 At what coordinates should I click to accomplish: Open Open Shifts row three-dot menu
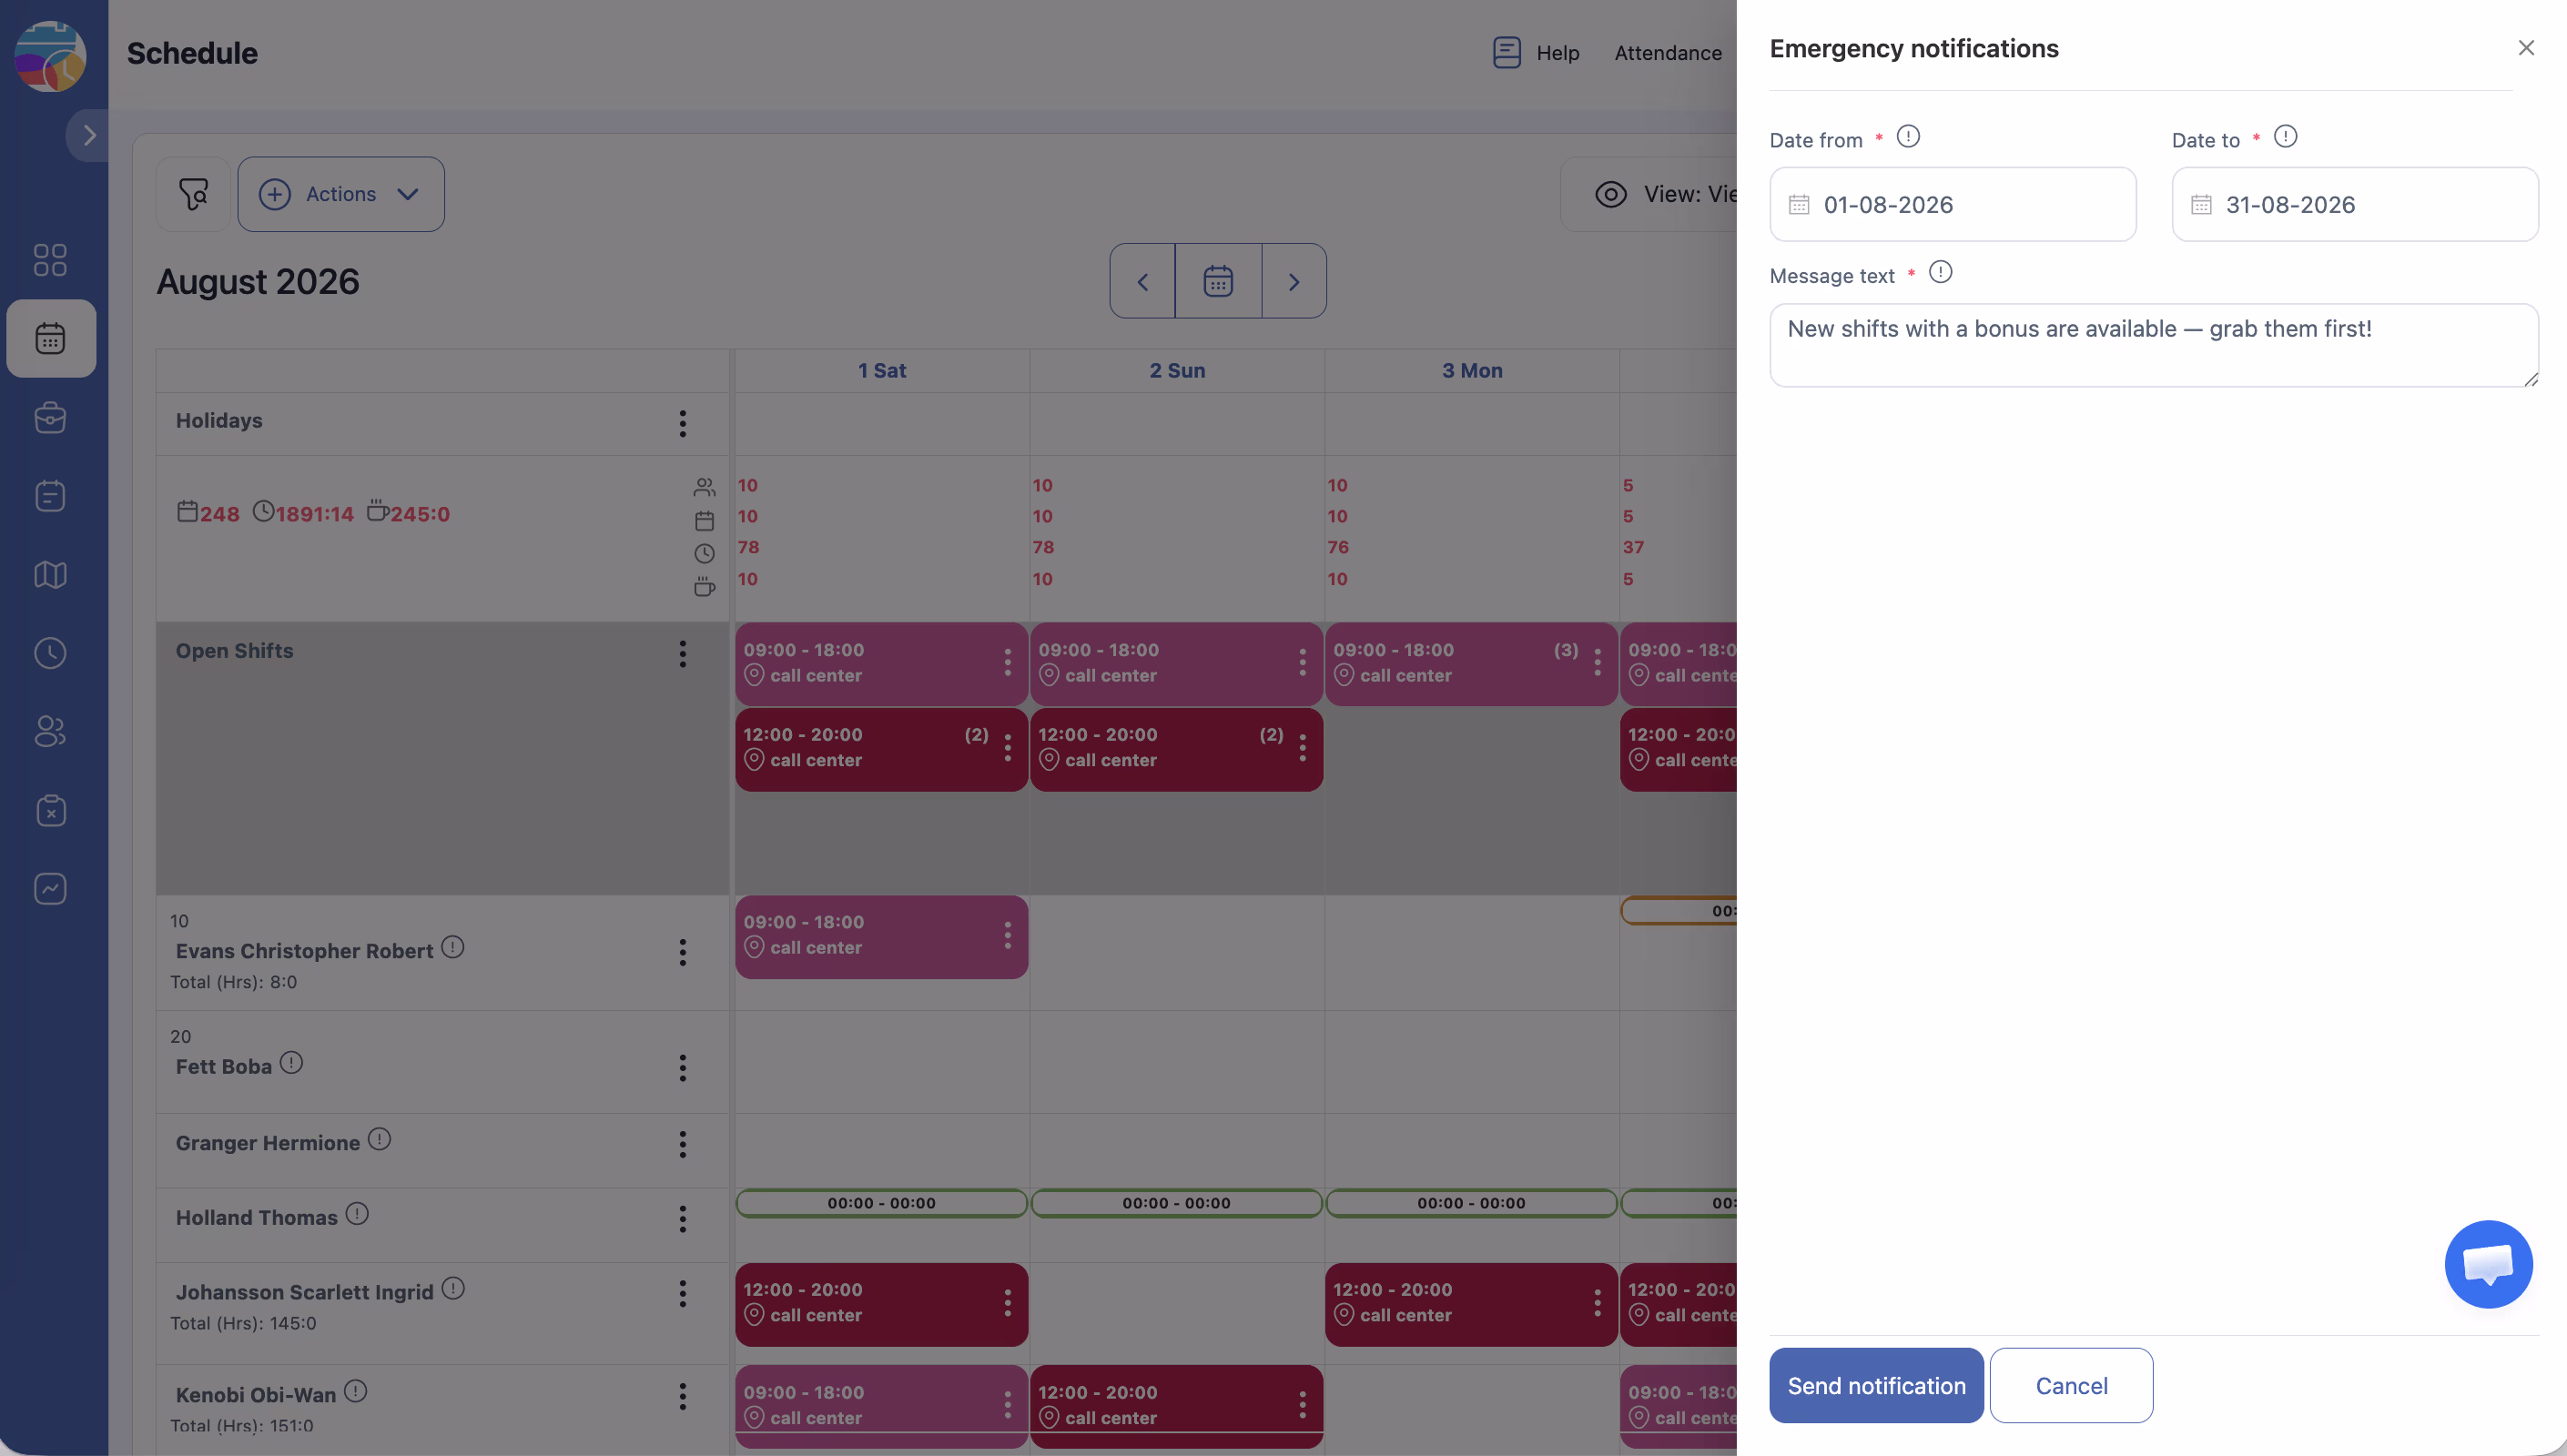point(682,654)
